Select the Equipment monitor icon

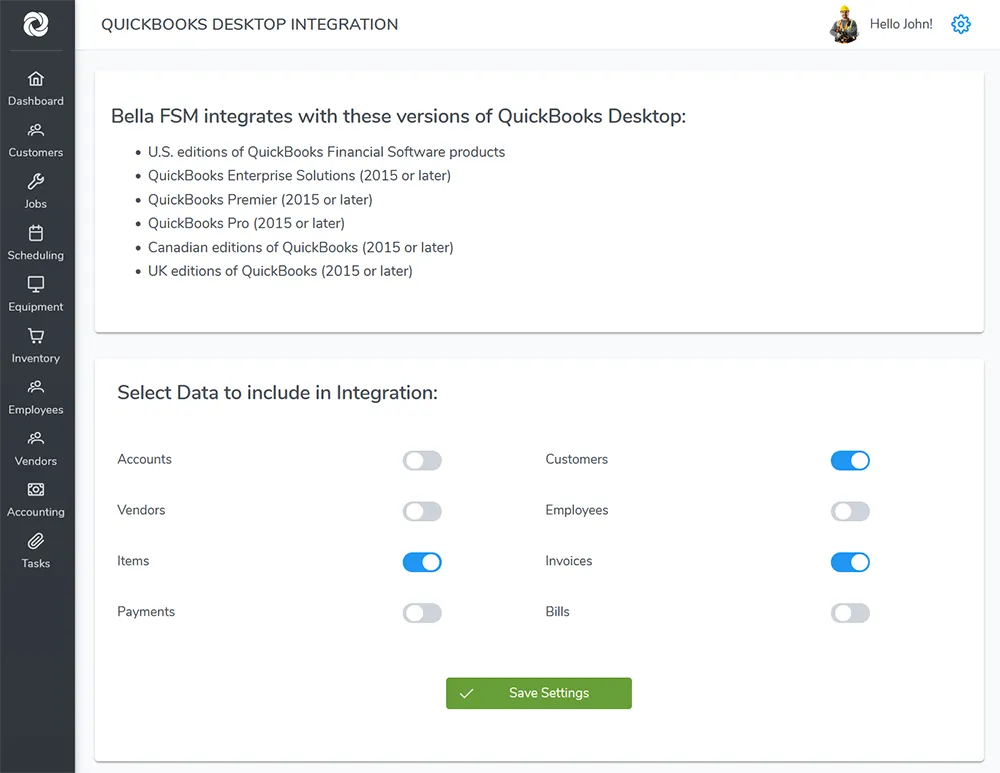(x=36, y=284)
